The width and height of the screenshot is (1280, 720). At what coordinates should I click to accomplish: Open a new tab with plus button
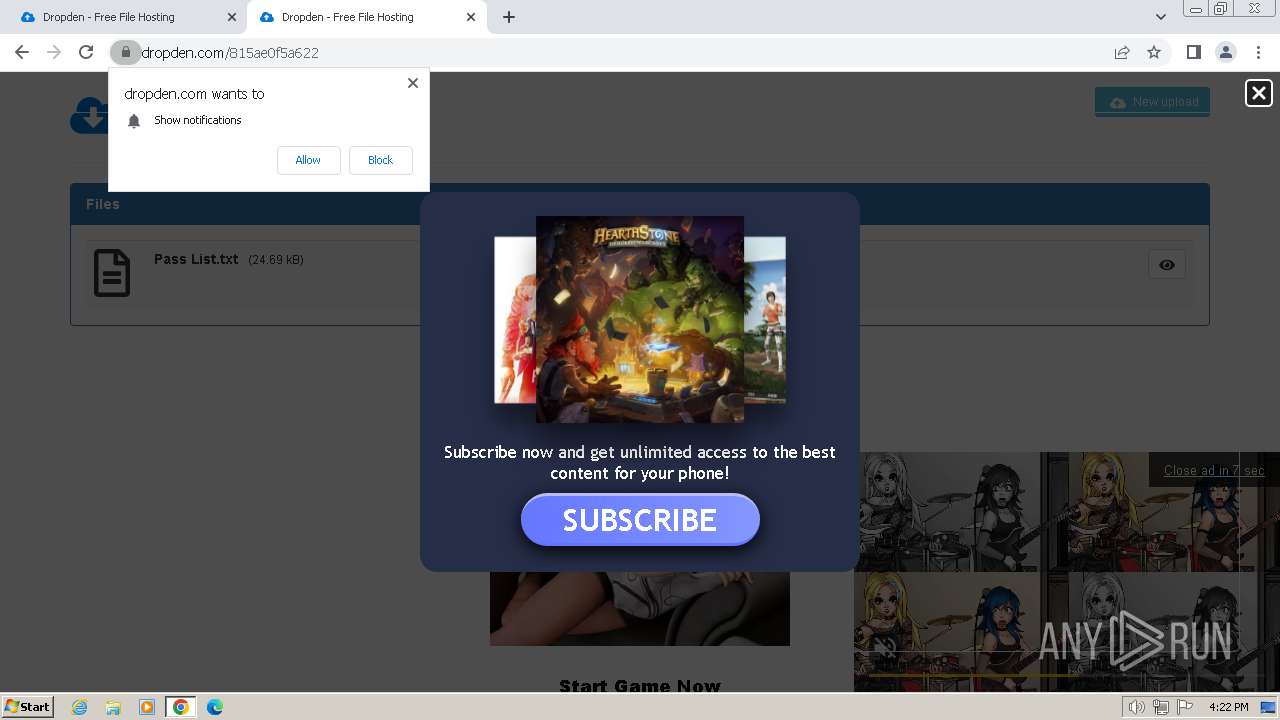[x=509, y=17]
